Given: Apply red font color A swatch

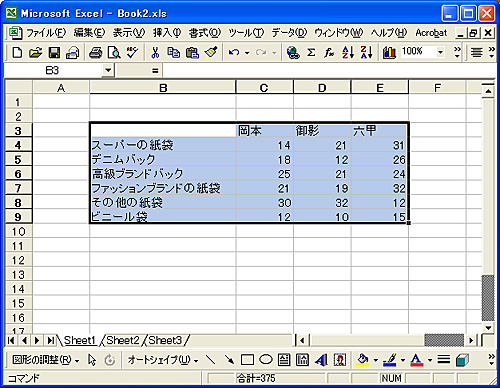Looking at the screenshot, I should (x=417, y=360).
